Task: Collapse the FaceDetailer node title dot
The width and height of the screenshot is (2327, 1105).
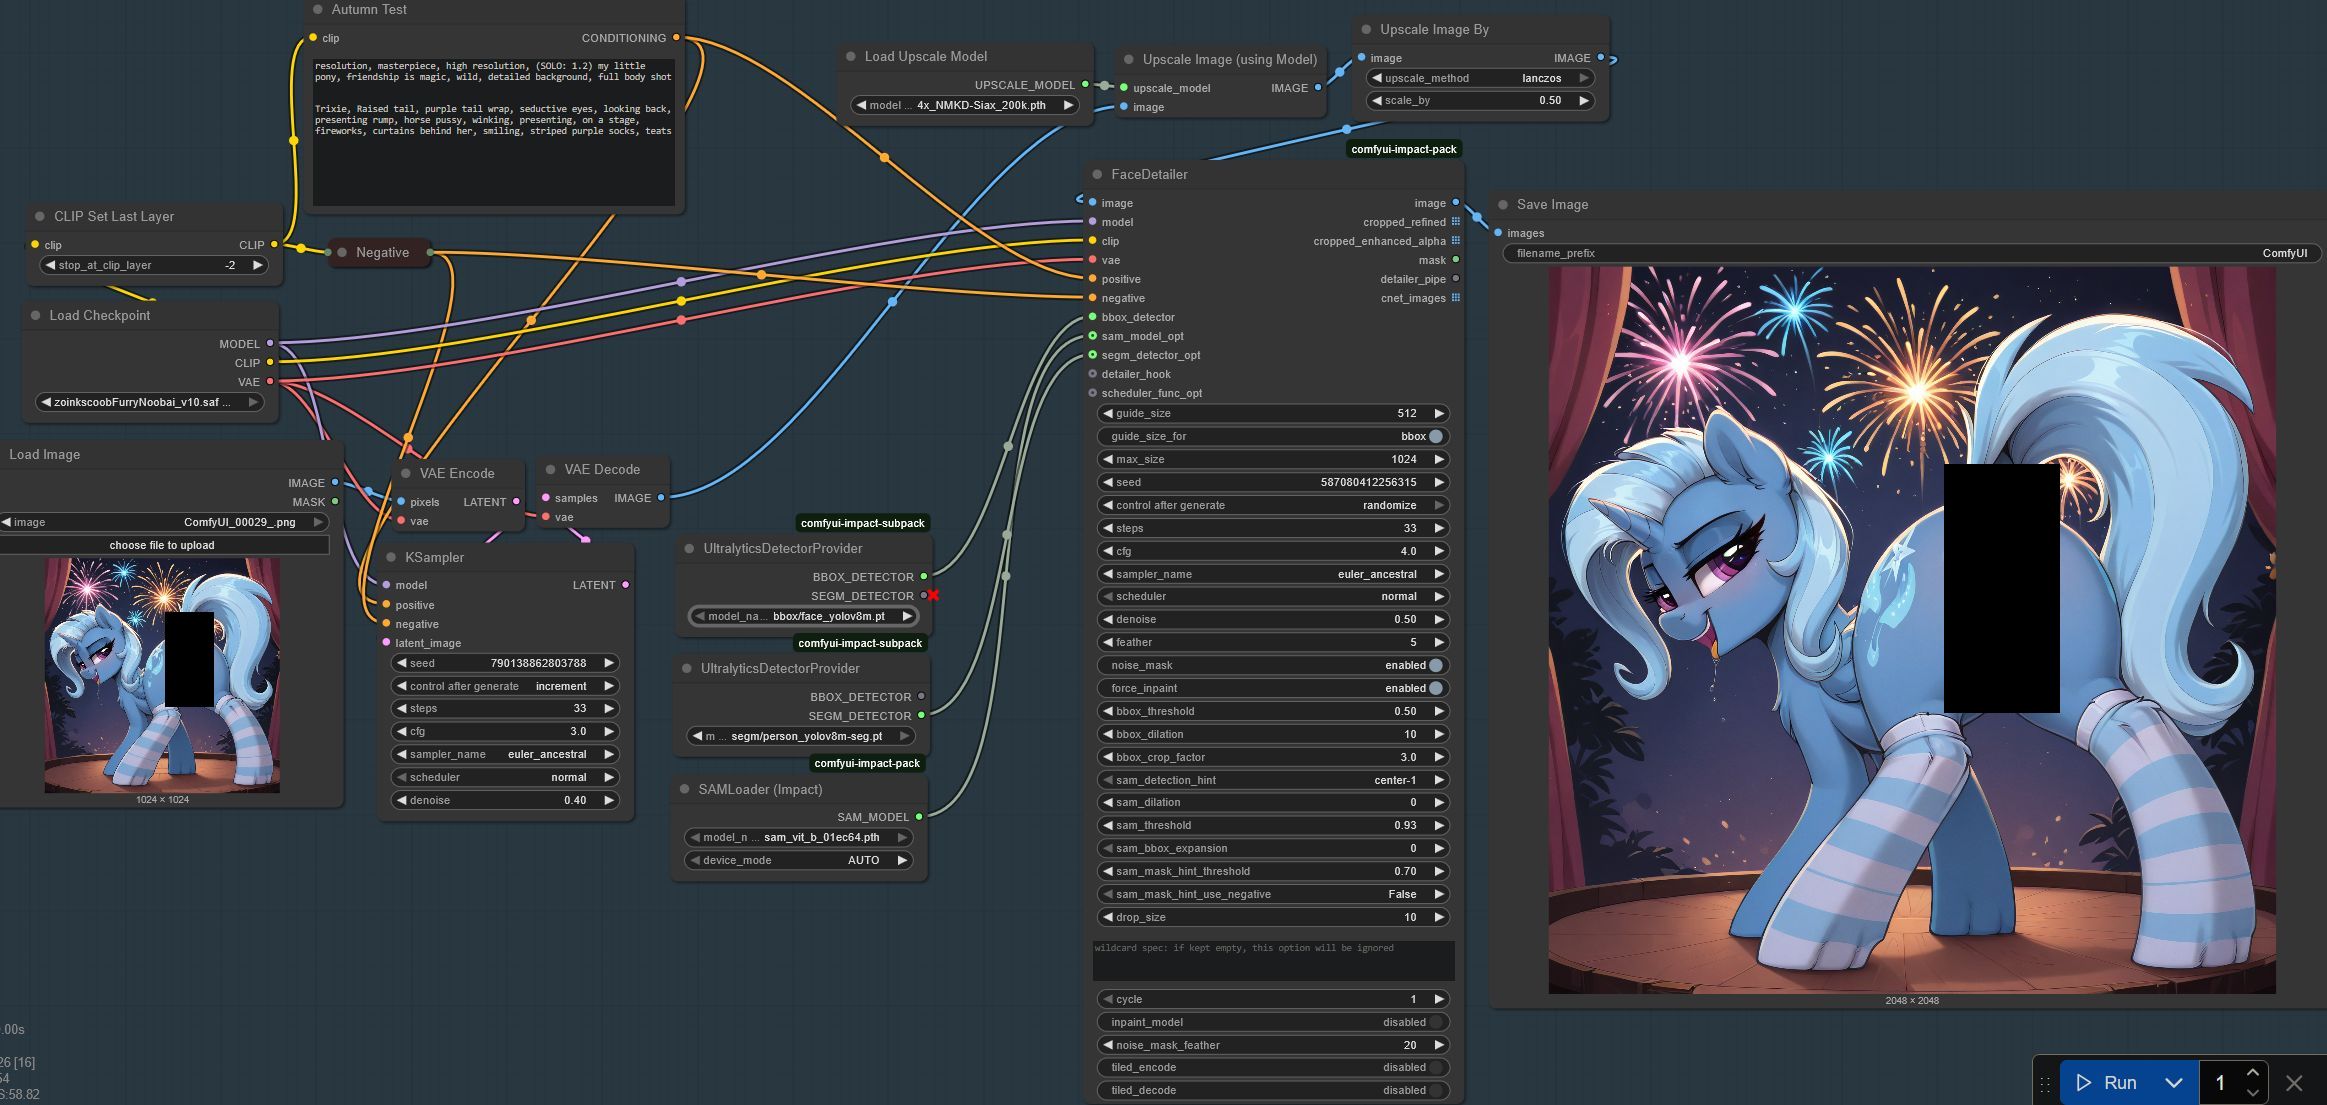Action: 1097,175
